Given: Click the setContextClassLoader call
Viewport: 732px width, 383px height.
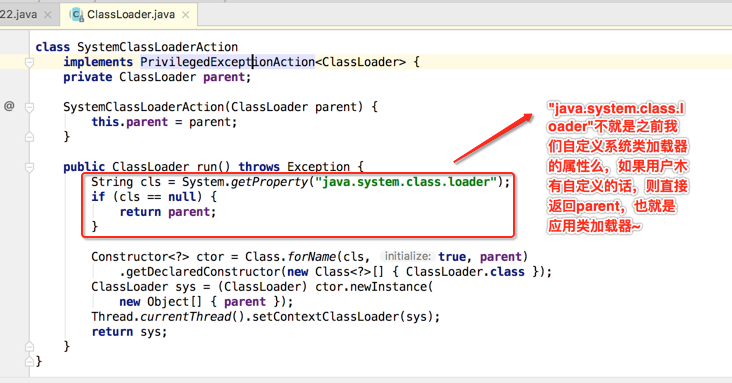Looking at the screenshot, I should [x=325, y=316].
